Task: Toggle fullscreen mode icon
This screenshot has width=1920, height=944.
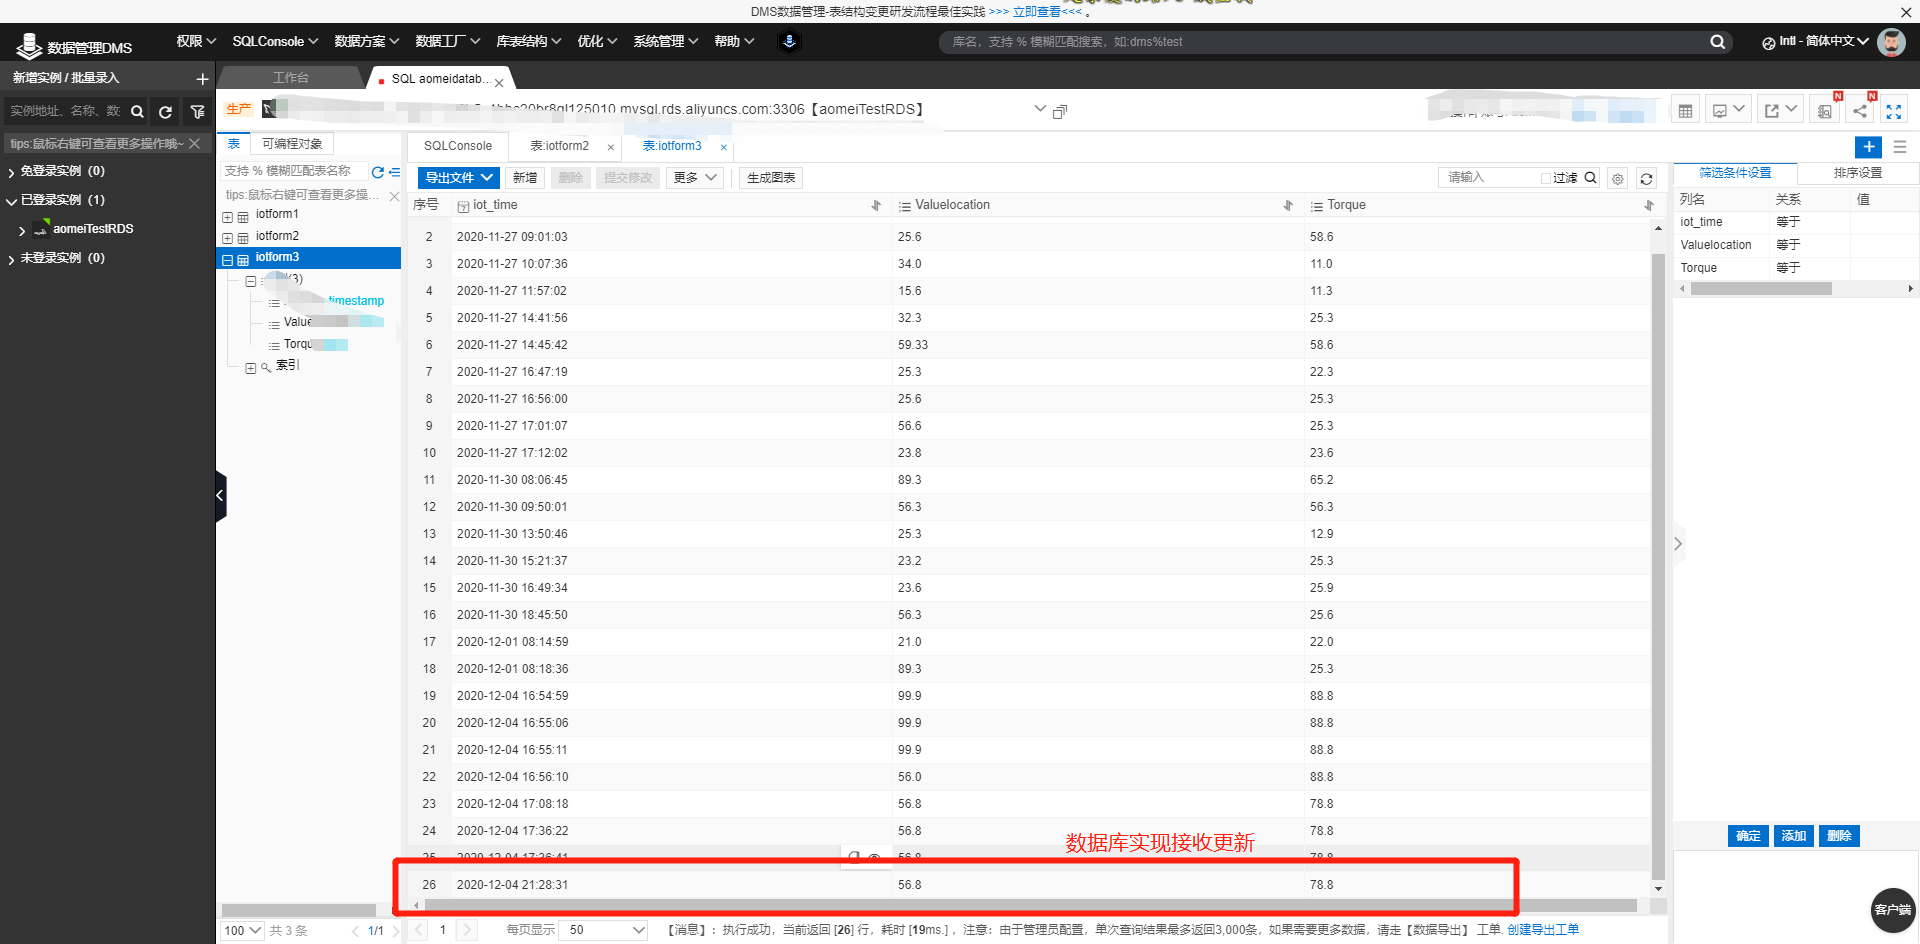Action: pos(1894,111)
